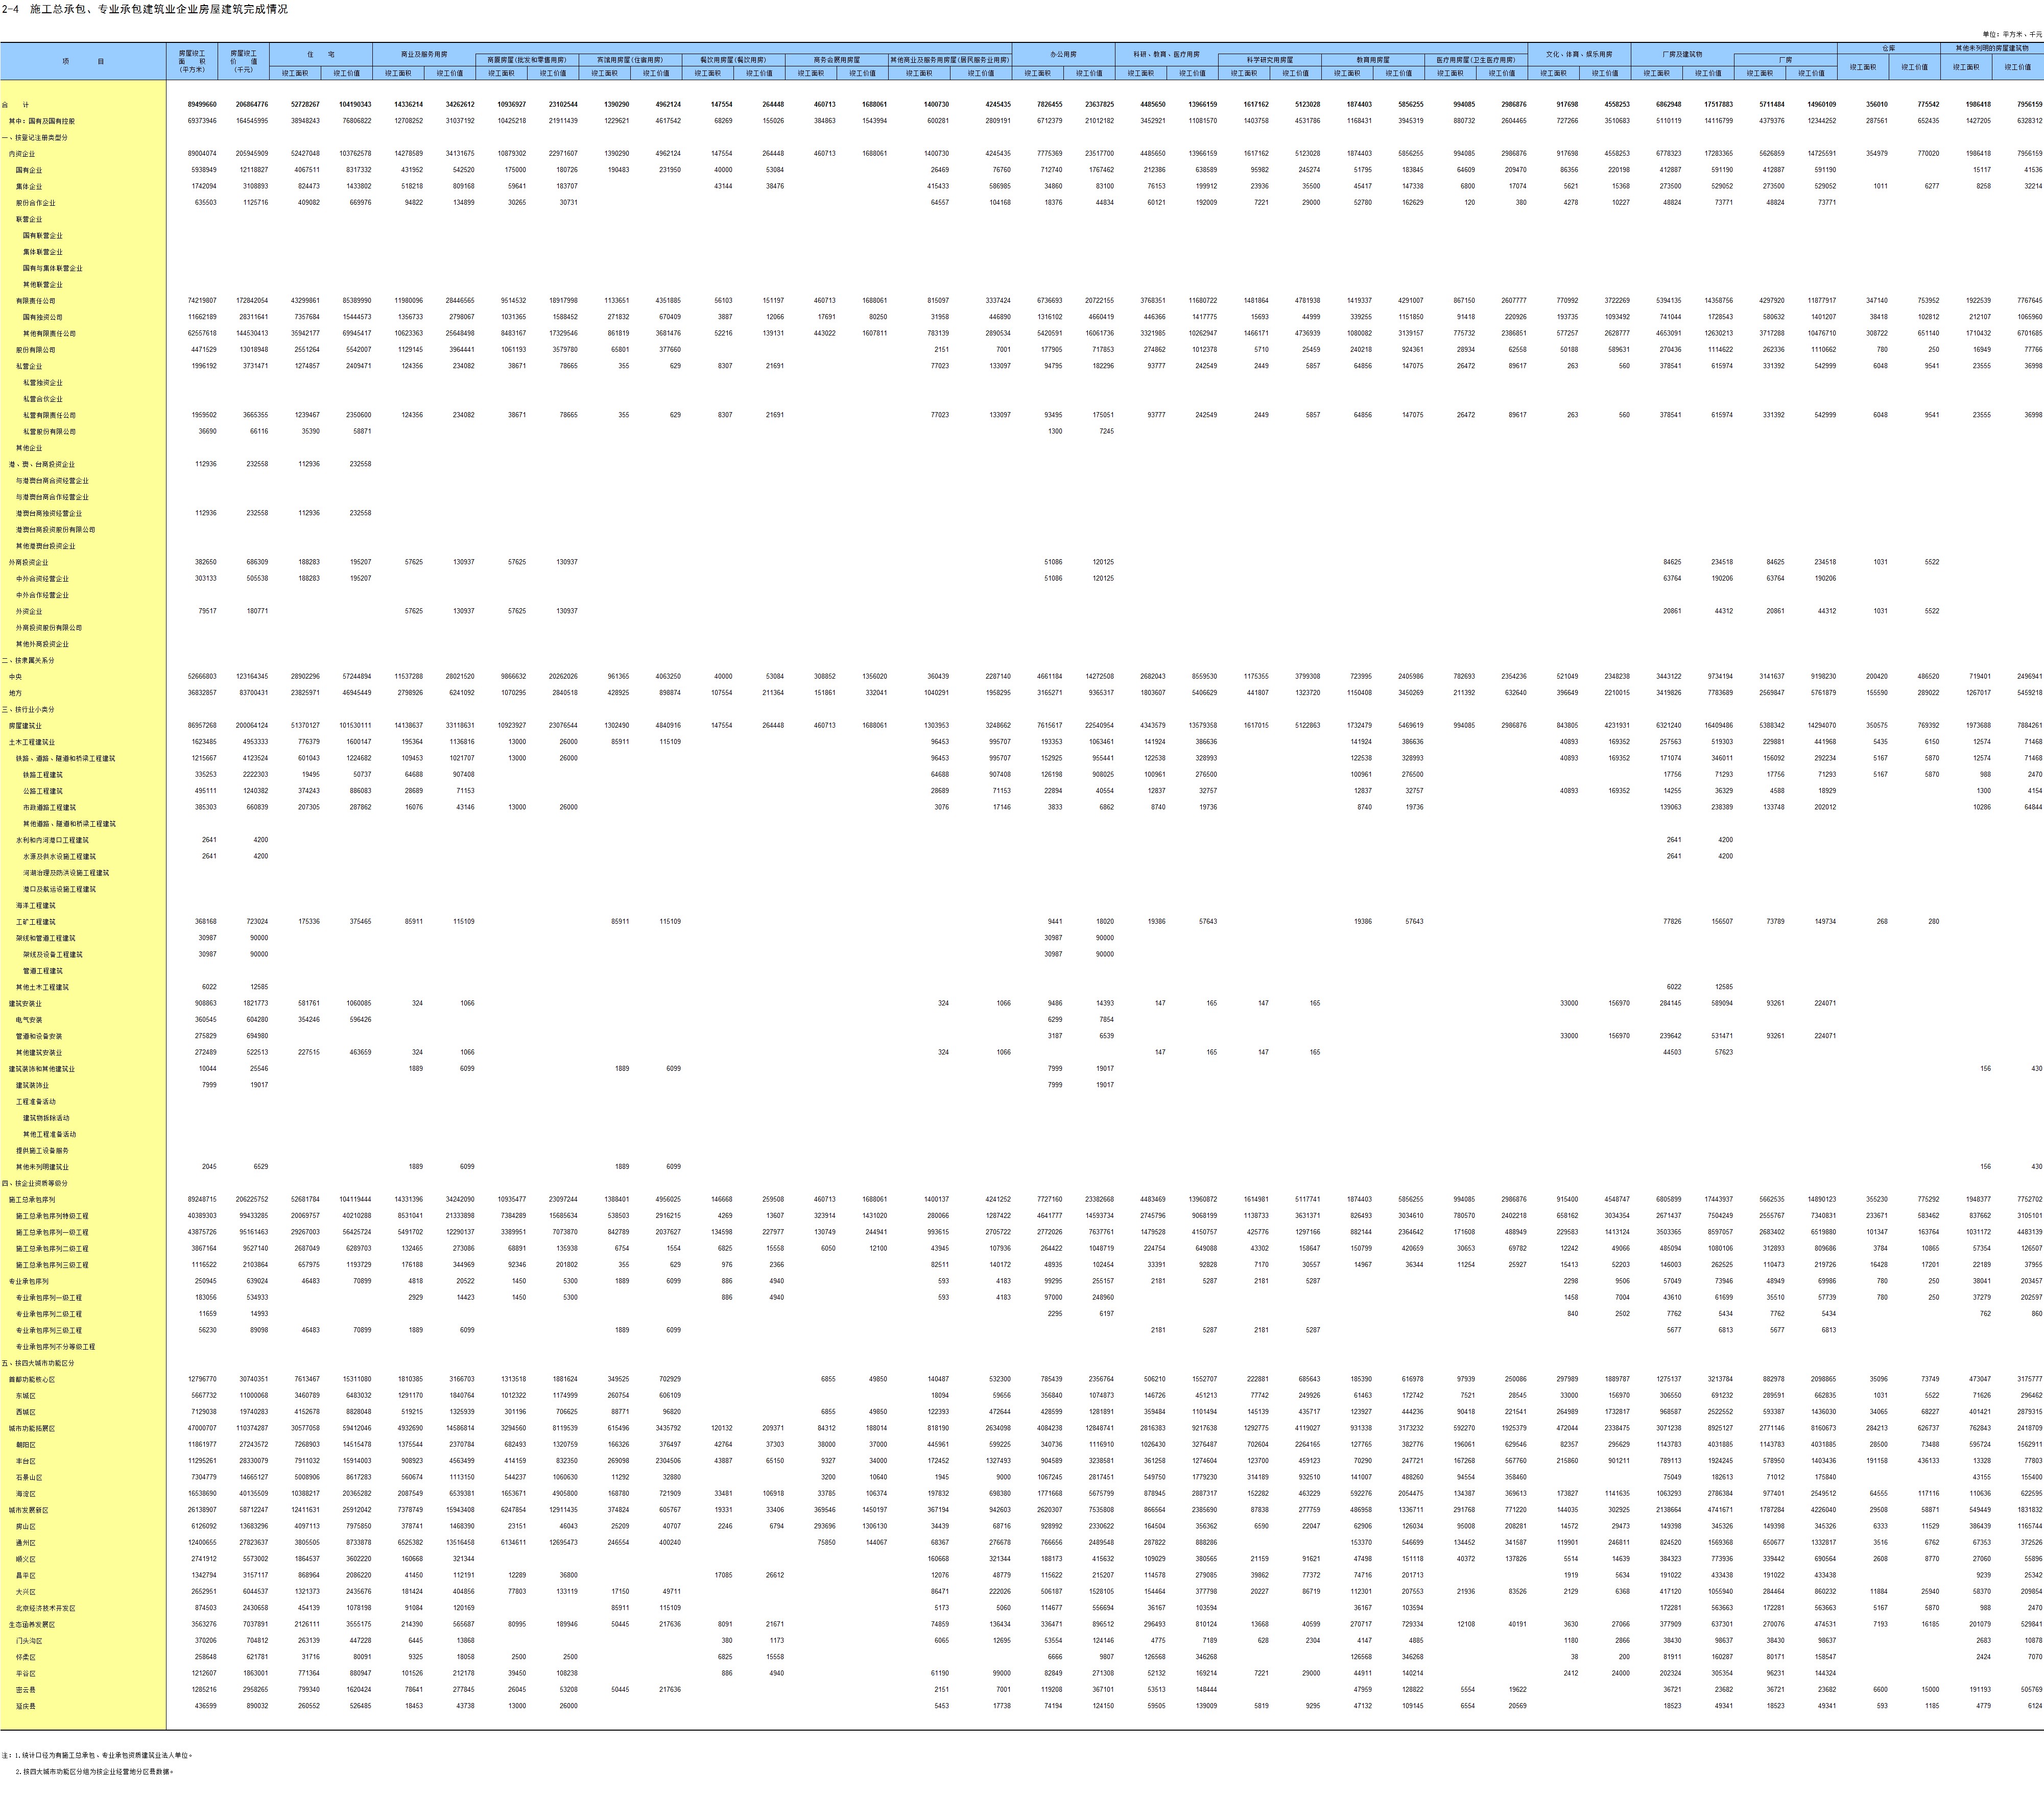This screenshot has width=2044, height=1796.
Task: Select the 建筑安装业 row label
Action: [x=25, y=1003]
